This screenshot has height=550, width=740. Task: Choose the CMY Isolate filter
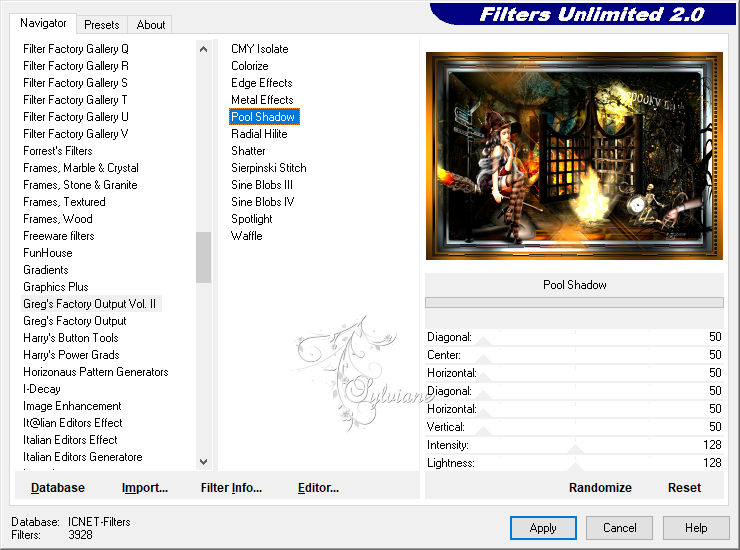(260, 49)
